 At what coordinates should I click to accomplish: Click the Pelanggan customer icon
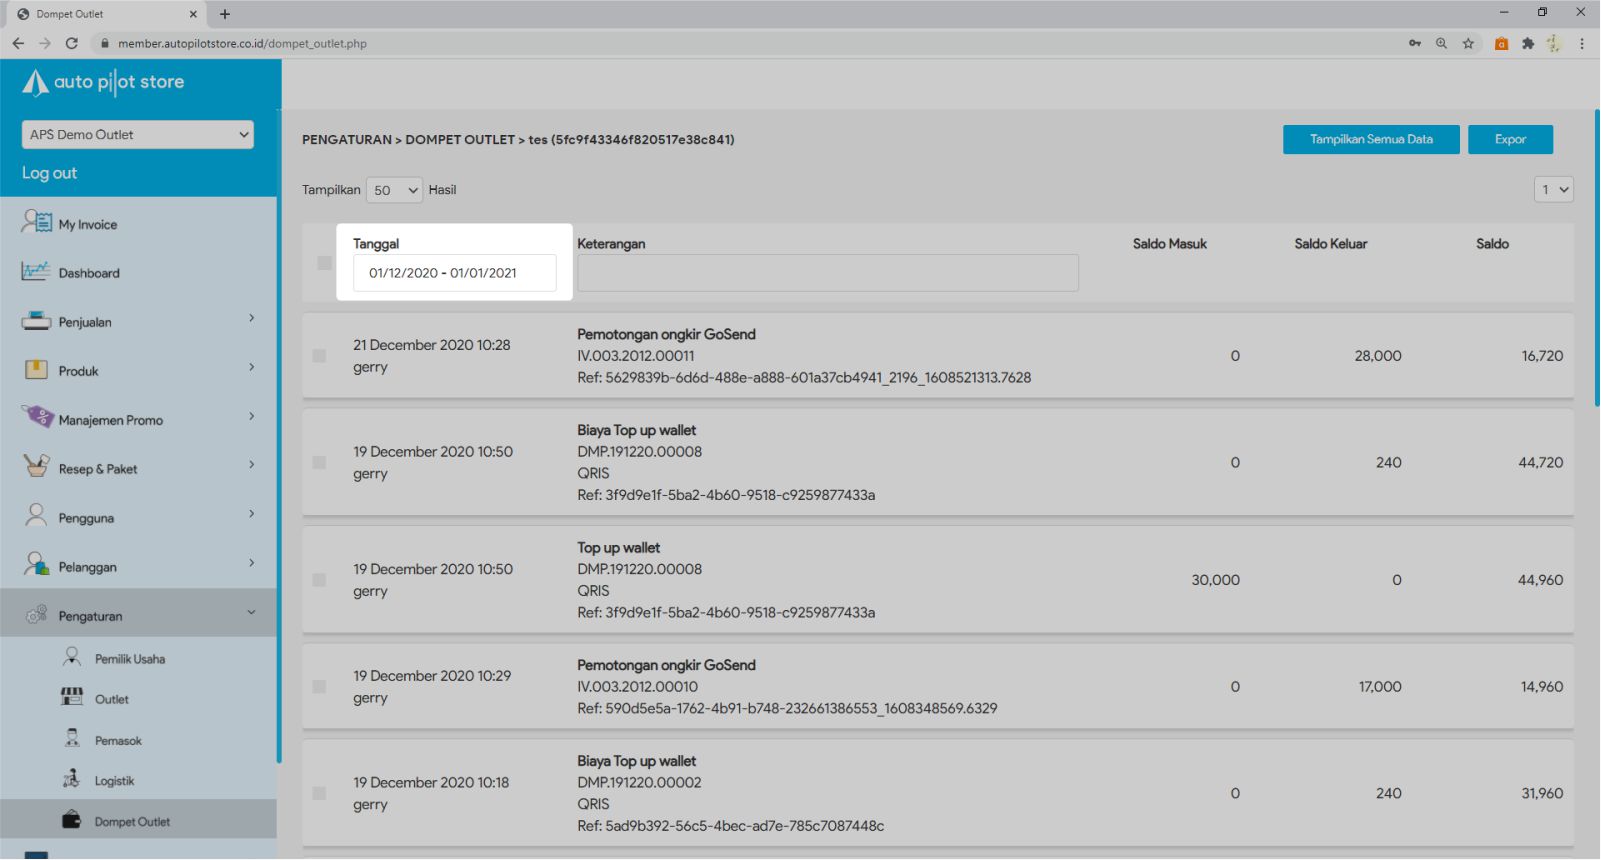[36, 564]
